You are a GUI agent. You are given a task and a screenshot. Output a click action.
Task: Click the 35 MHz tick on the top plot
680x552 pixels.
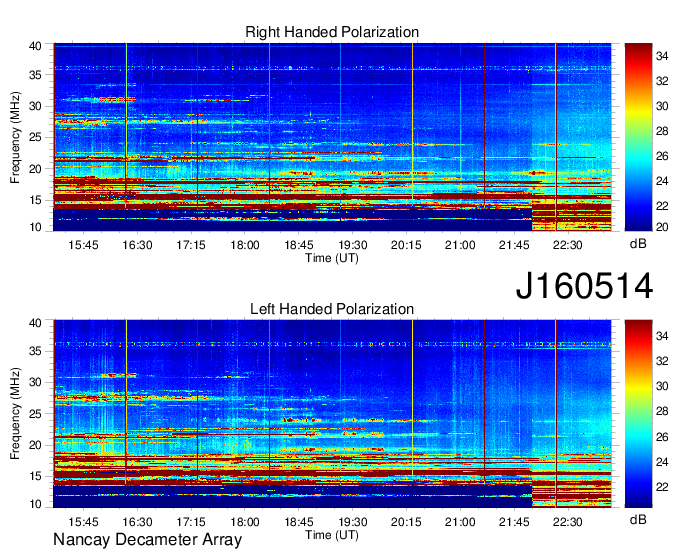[x=35, y=75]
